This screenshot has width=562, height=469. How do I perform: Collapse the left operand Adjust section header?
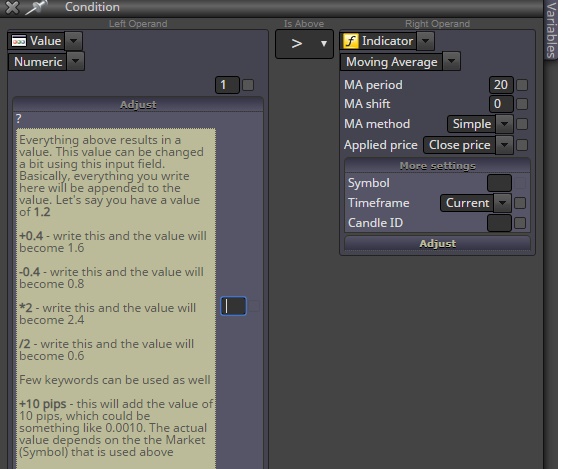(138, 104)
